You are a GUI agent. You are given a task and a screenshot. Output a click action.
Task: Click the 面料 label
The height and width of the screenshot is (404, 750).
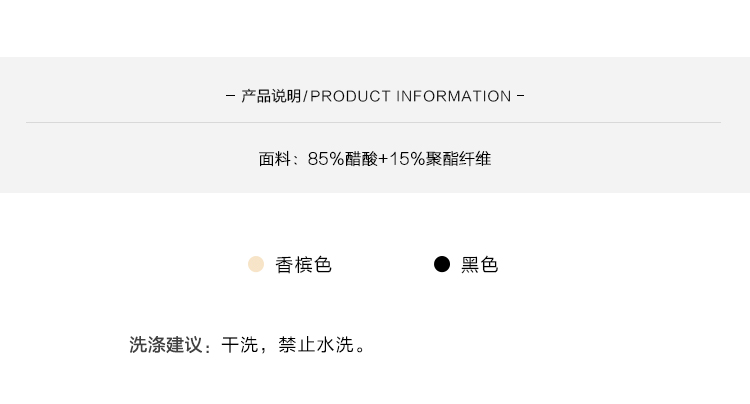(274, 159)
